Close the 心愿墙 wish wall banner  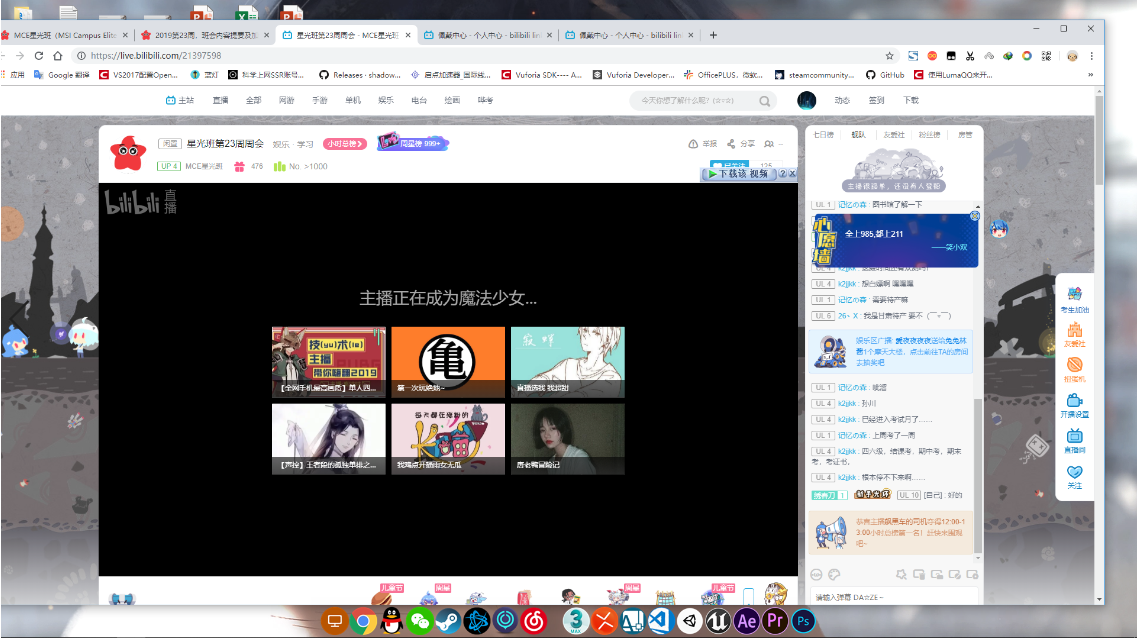click(x=975, y=216)
